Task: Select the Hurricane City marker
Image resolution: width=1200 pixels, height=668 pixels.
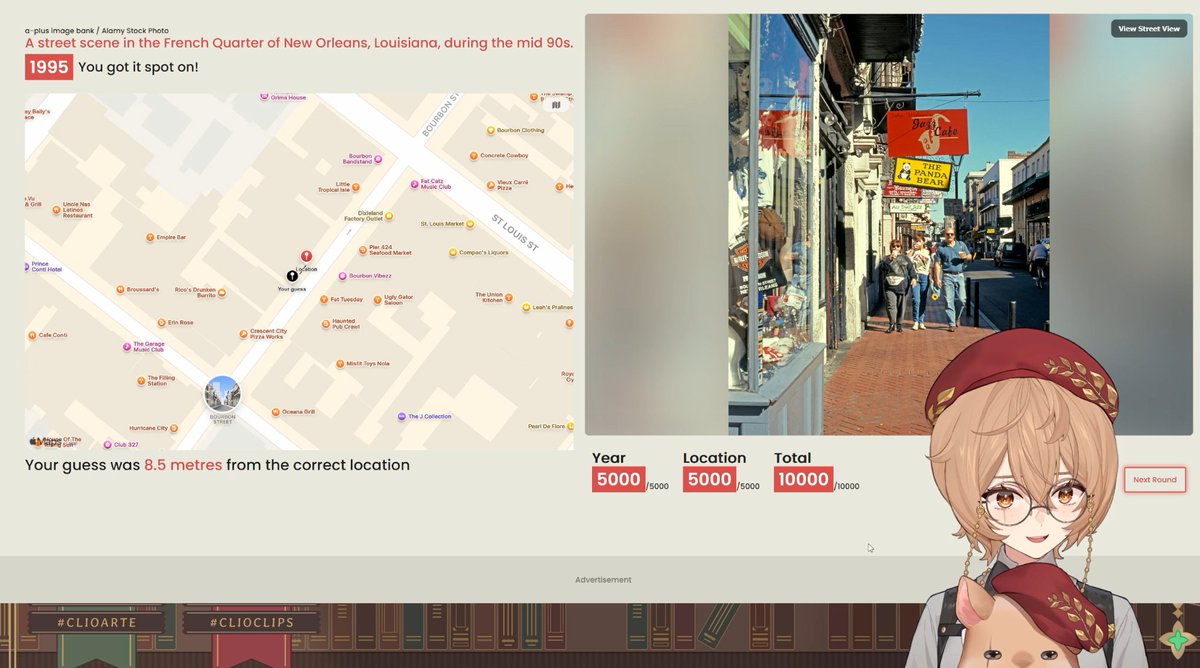Action: pos(176,428)
